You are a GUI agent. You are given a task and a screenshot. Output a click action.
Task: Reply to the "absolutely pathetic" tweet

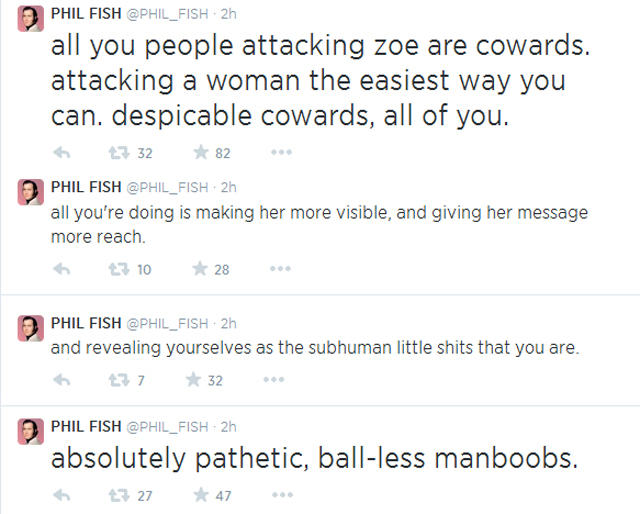click(x=62, y=494)
